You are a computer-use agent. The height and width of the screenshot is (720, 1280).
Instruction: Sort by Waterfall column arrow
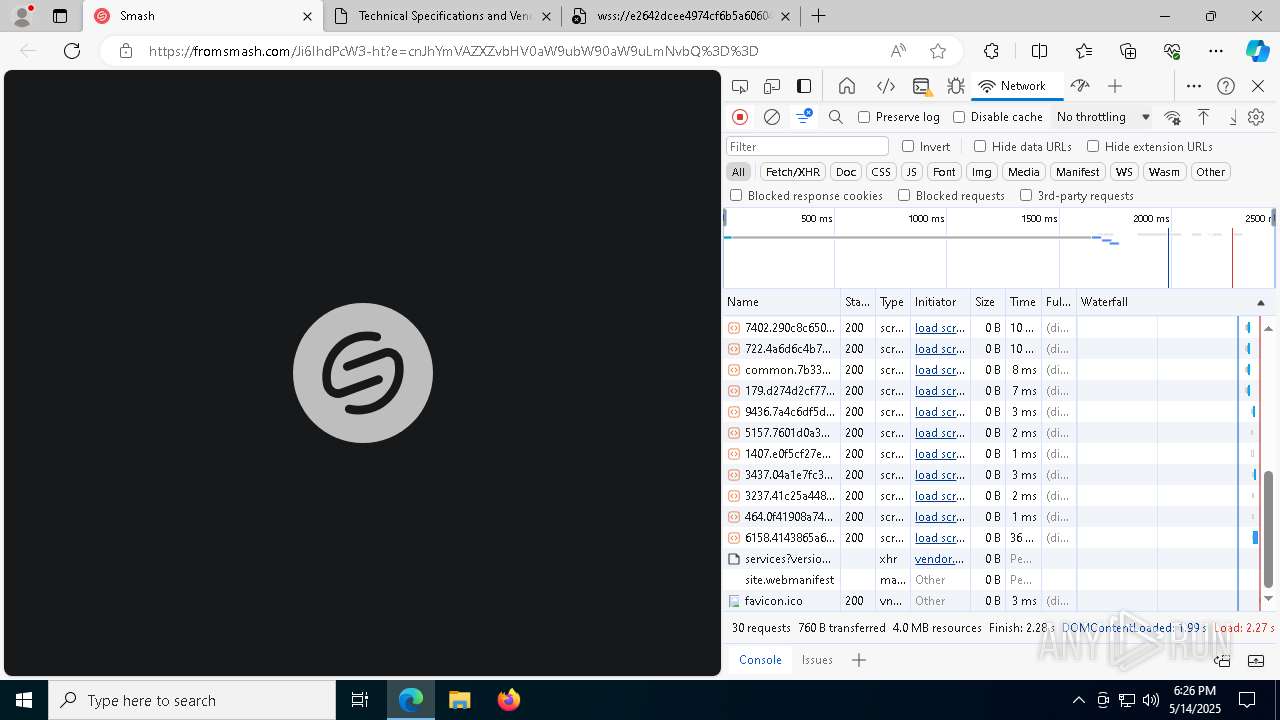coord(1260,302)
